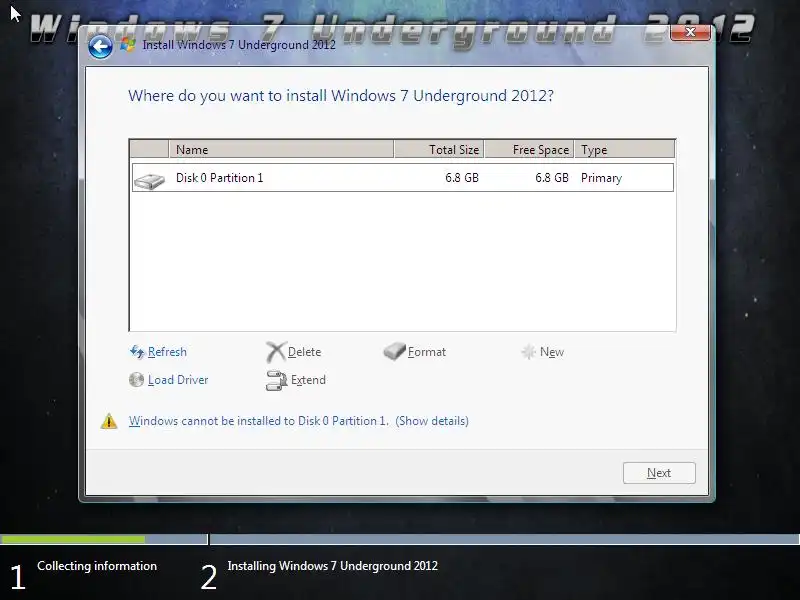
Task: Click the Windows flag icon in title bar
Action: [128, 45]
